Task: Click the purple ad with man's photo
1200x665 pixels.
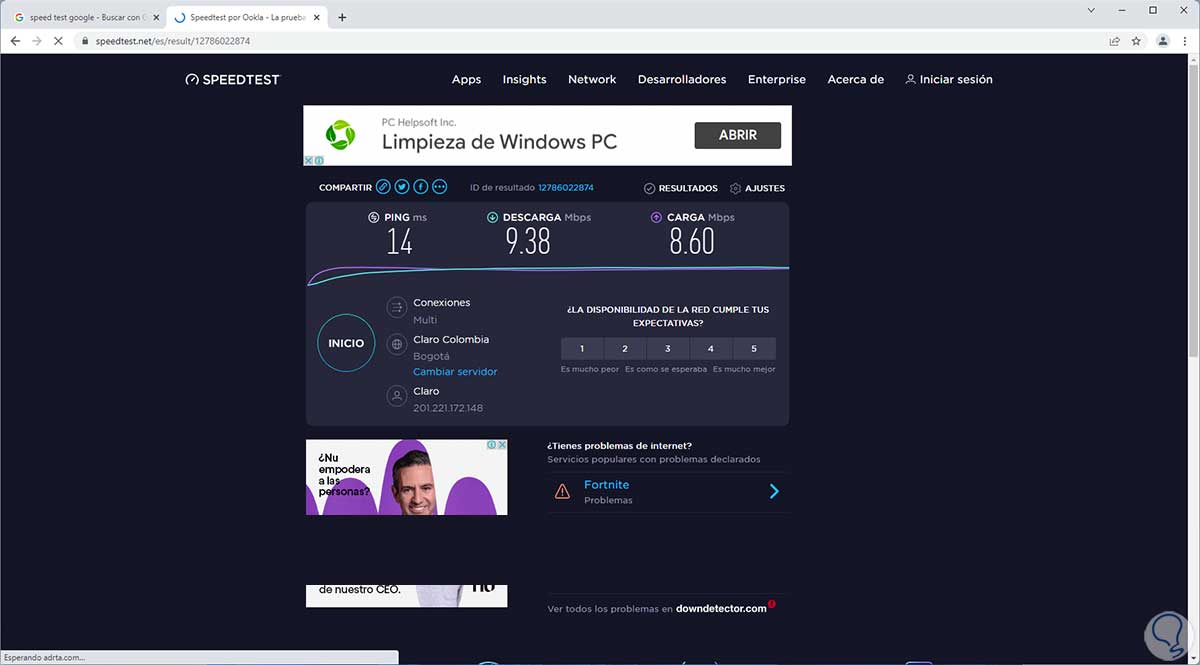Action: [407, 477]
